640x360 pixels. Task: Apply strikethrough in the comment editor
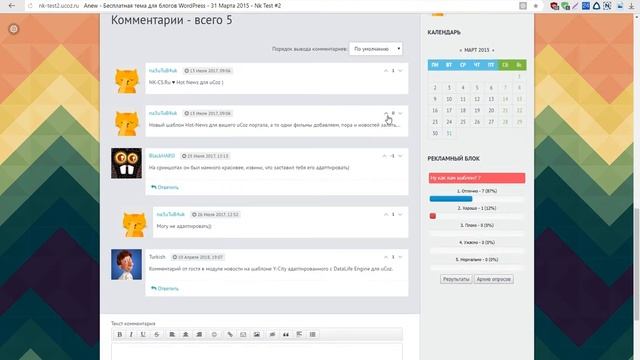coord(156,334)
